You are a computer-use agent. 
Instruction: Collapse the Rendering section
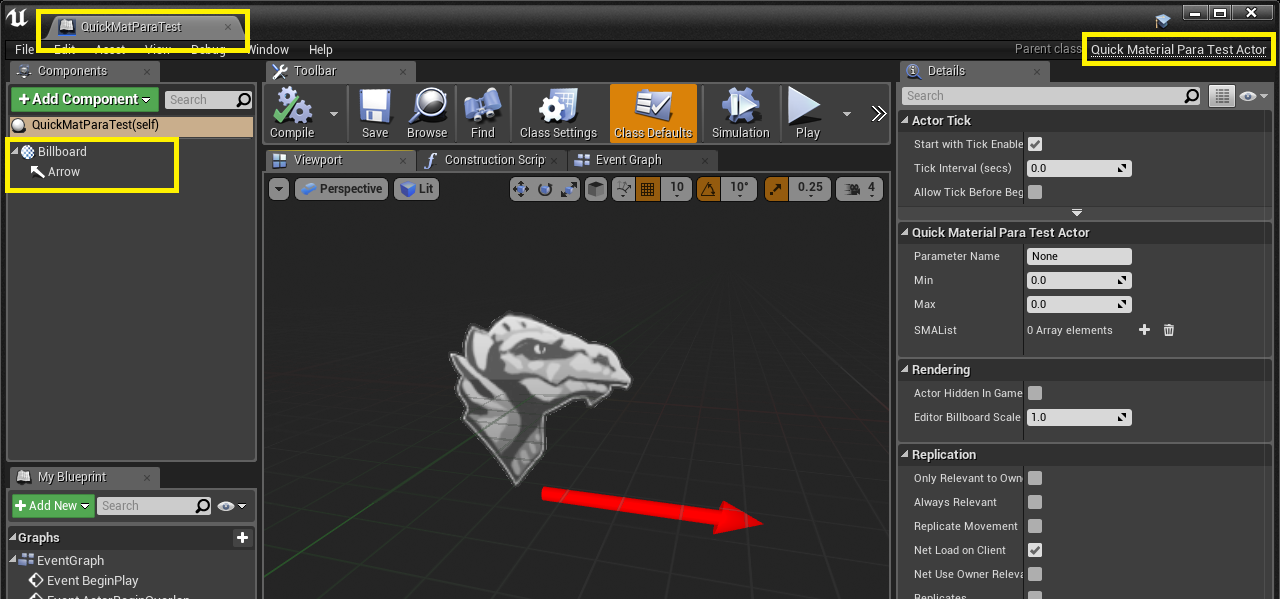(x=905, y=369)
